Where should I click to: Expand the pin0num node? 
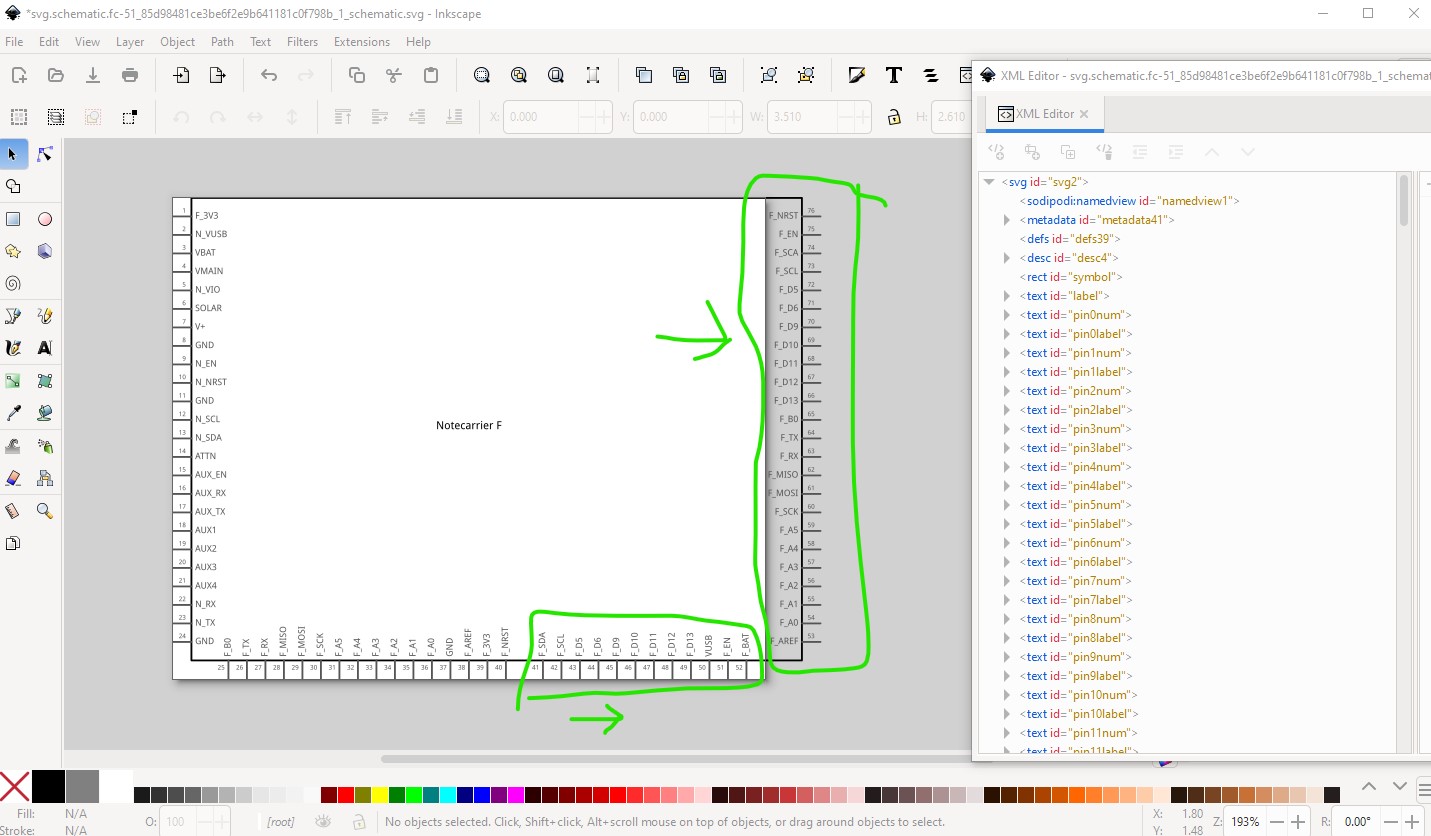[x=1007, y=315]
